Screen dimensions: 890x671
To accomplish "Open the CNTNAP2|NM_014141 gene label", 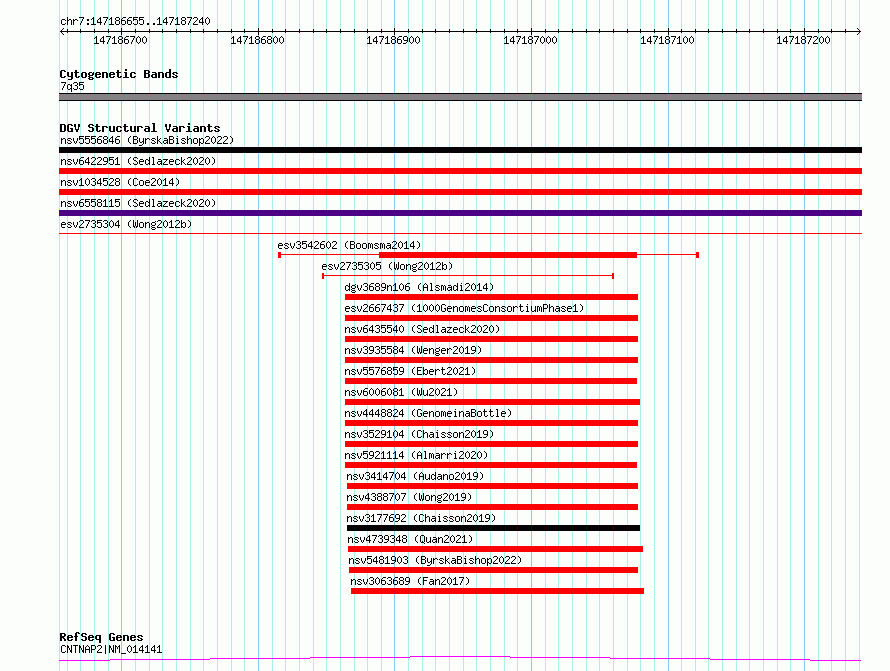I will click(110, 650).
